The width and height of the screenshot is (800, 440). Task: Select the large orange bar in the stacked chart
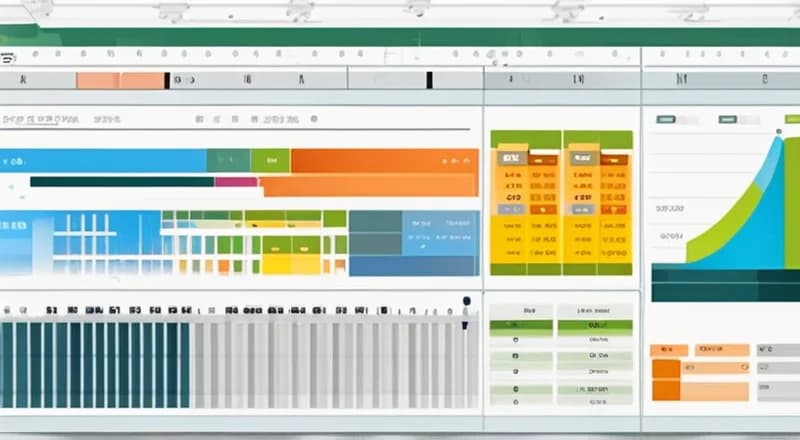[x=385, y=160]
